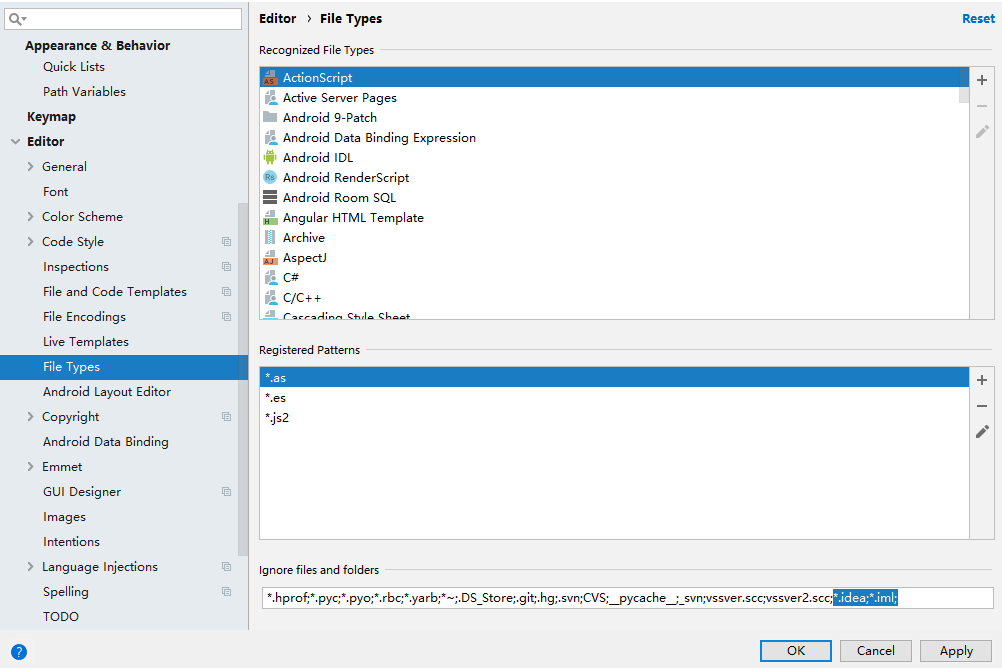Expand the Emmet node
Image resolution: width=1002 pixels, height=668 pixels.
(30, 467)
